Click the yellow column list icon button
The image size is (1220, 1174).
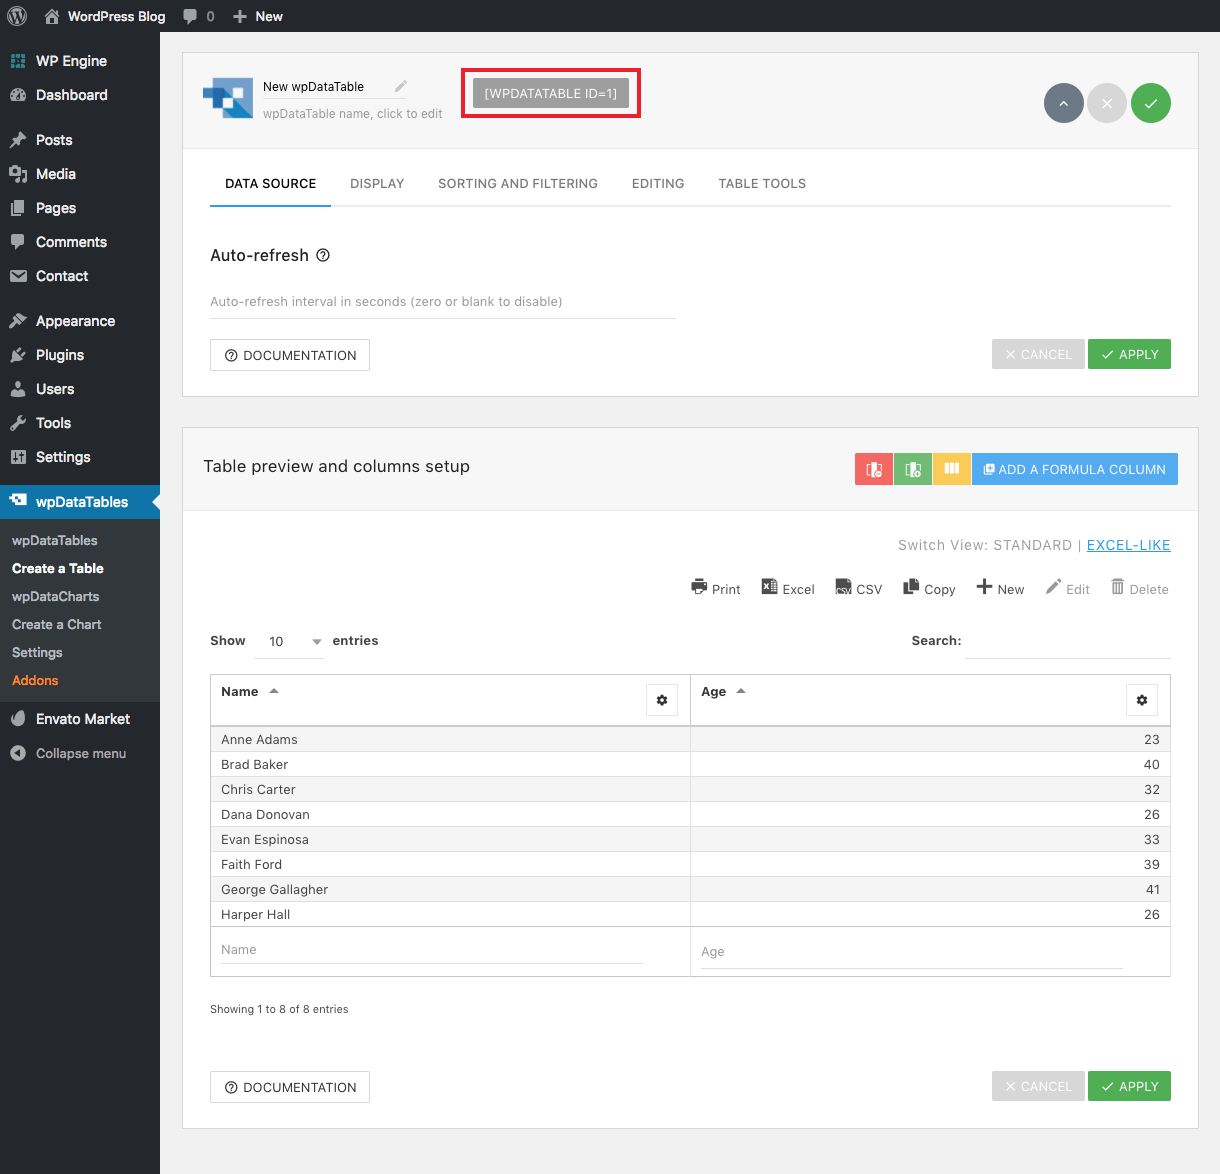pos(952,469)
